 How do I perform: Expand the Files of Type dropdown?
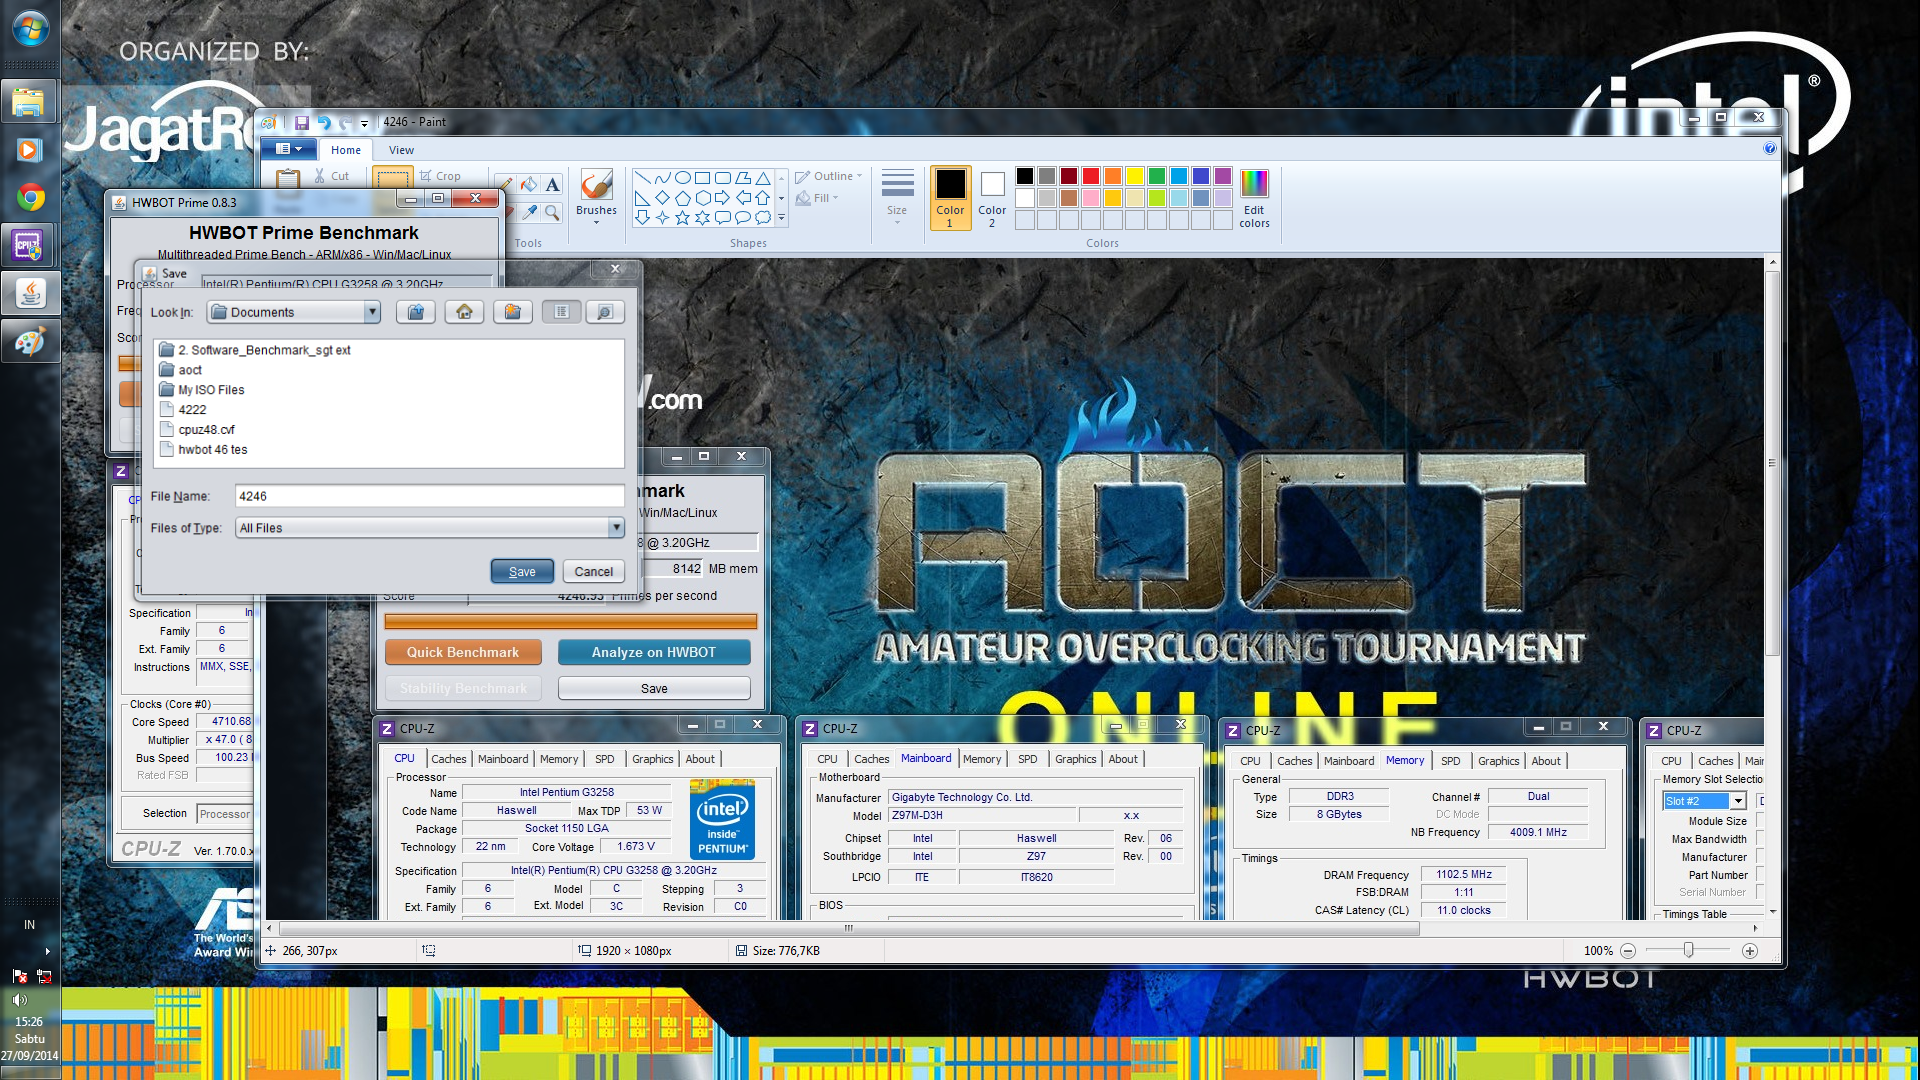[x=616, y=527]
